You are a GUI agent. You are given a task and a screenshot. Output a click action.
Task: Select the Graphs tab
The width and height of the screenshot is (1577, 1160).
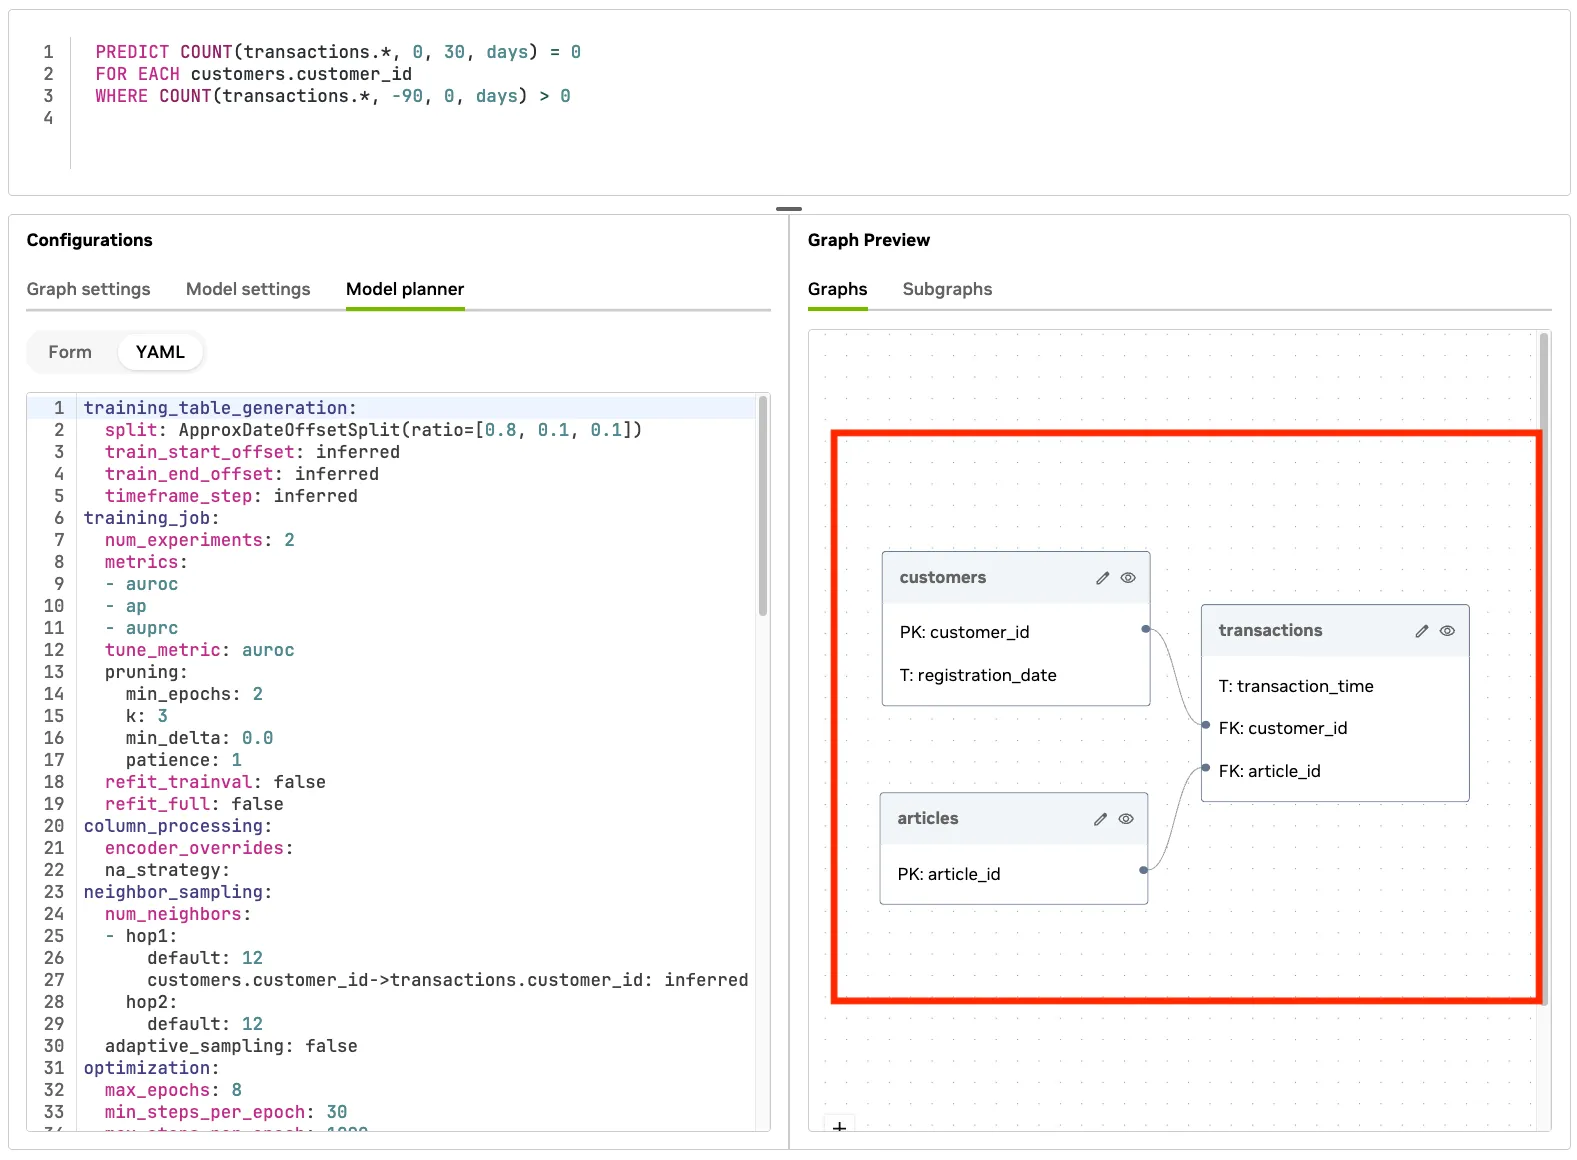(837, 289)
